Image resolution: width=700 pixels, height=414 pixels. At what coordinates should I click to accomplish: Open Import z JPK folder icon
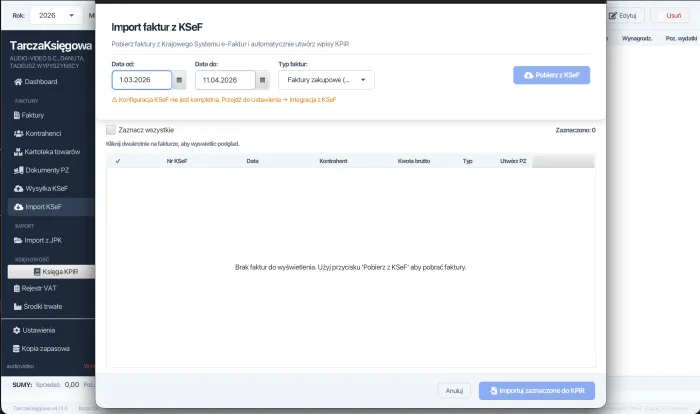pyautogui.click(x=18, y=240)
